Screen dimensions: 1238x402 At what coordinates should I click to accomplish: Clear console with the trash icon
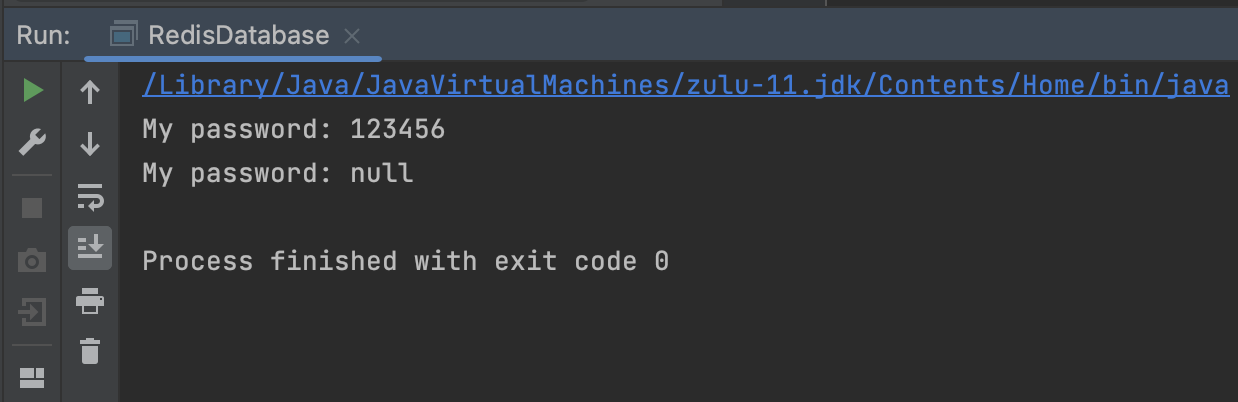(x=90, y=350)
